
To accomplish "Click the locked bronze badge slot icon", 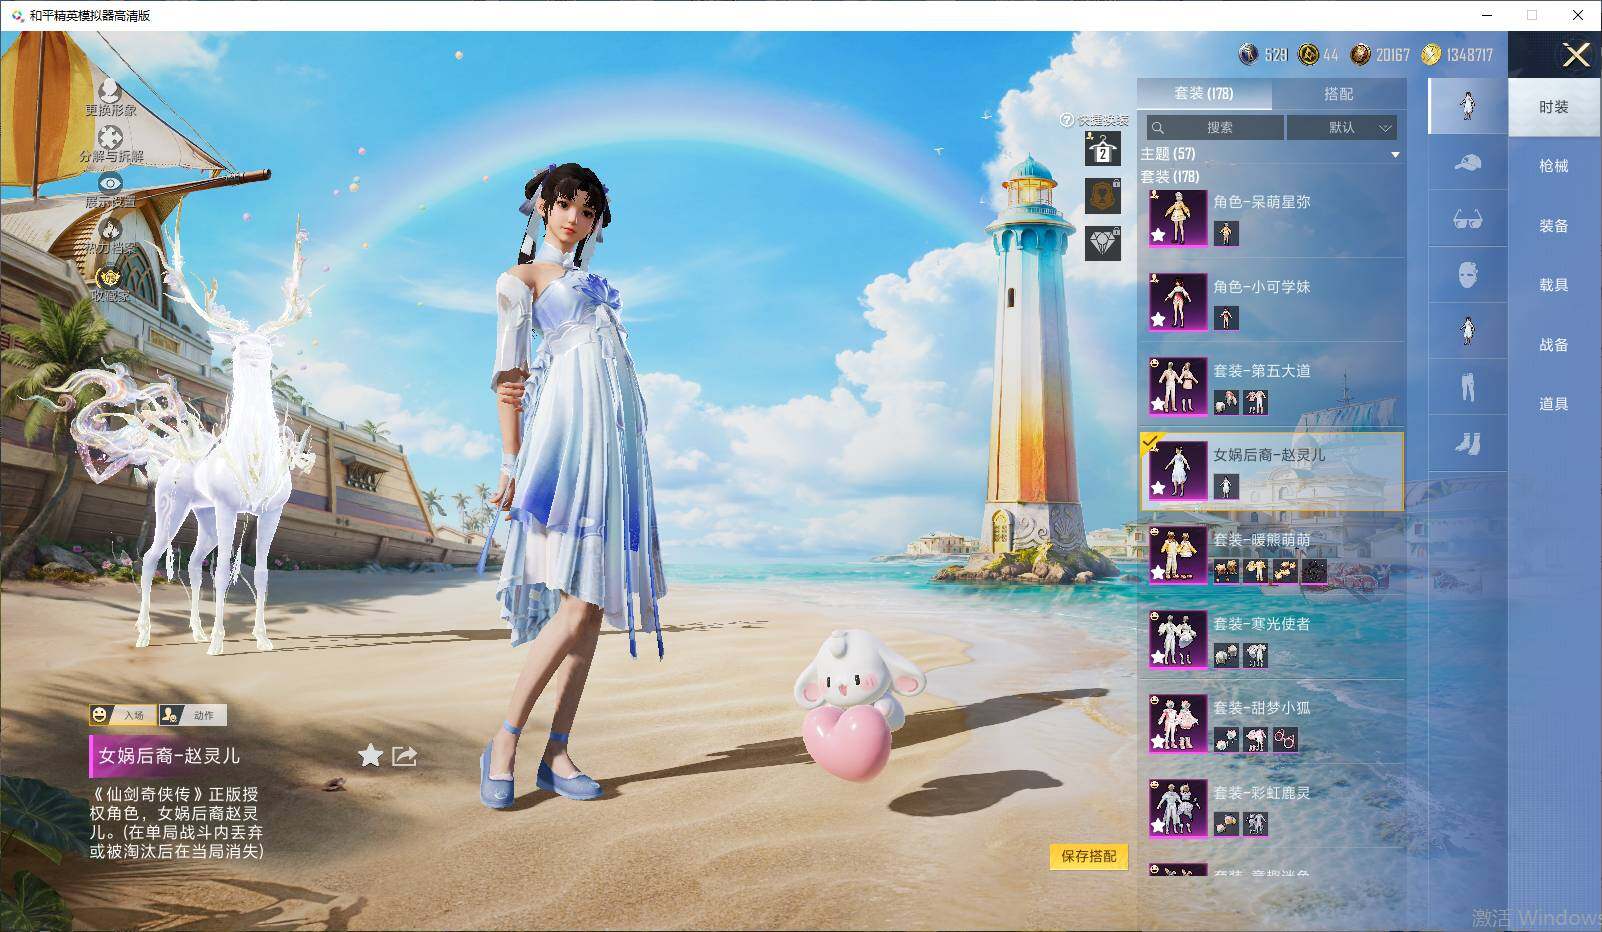I will pyautogui.click(x=1103, y=196).
